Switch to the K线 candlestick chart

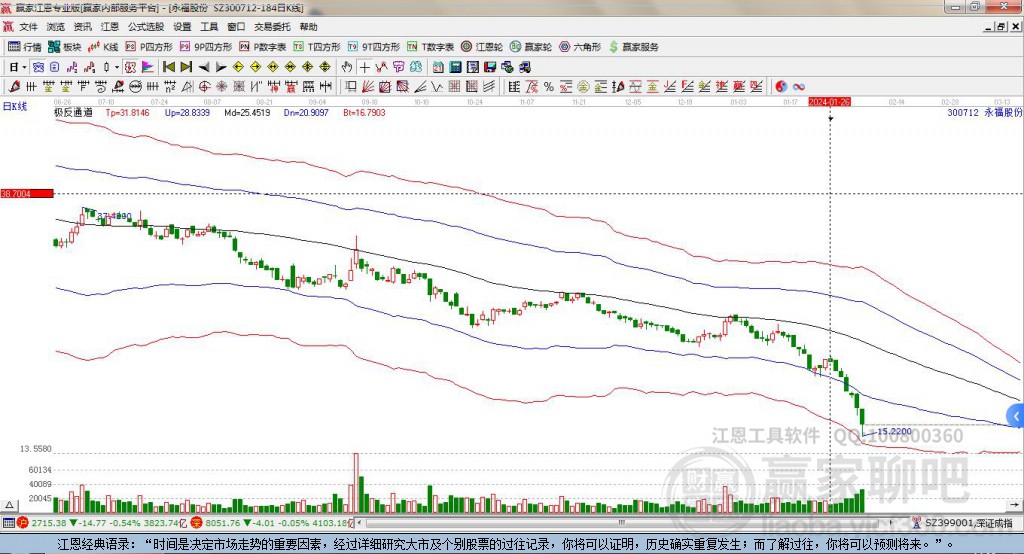[x=103, y=47]
